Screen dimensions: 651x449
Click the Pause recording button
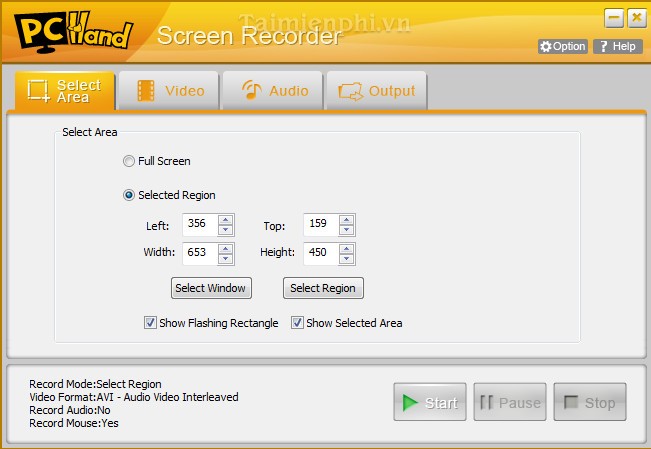(x=510, y=402)
